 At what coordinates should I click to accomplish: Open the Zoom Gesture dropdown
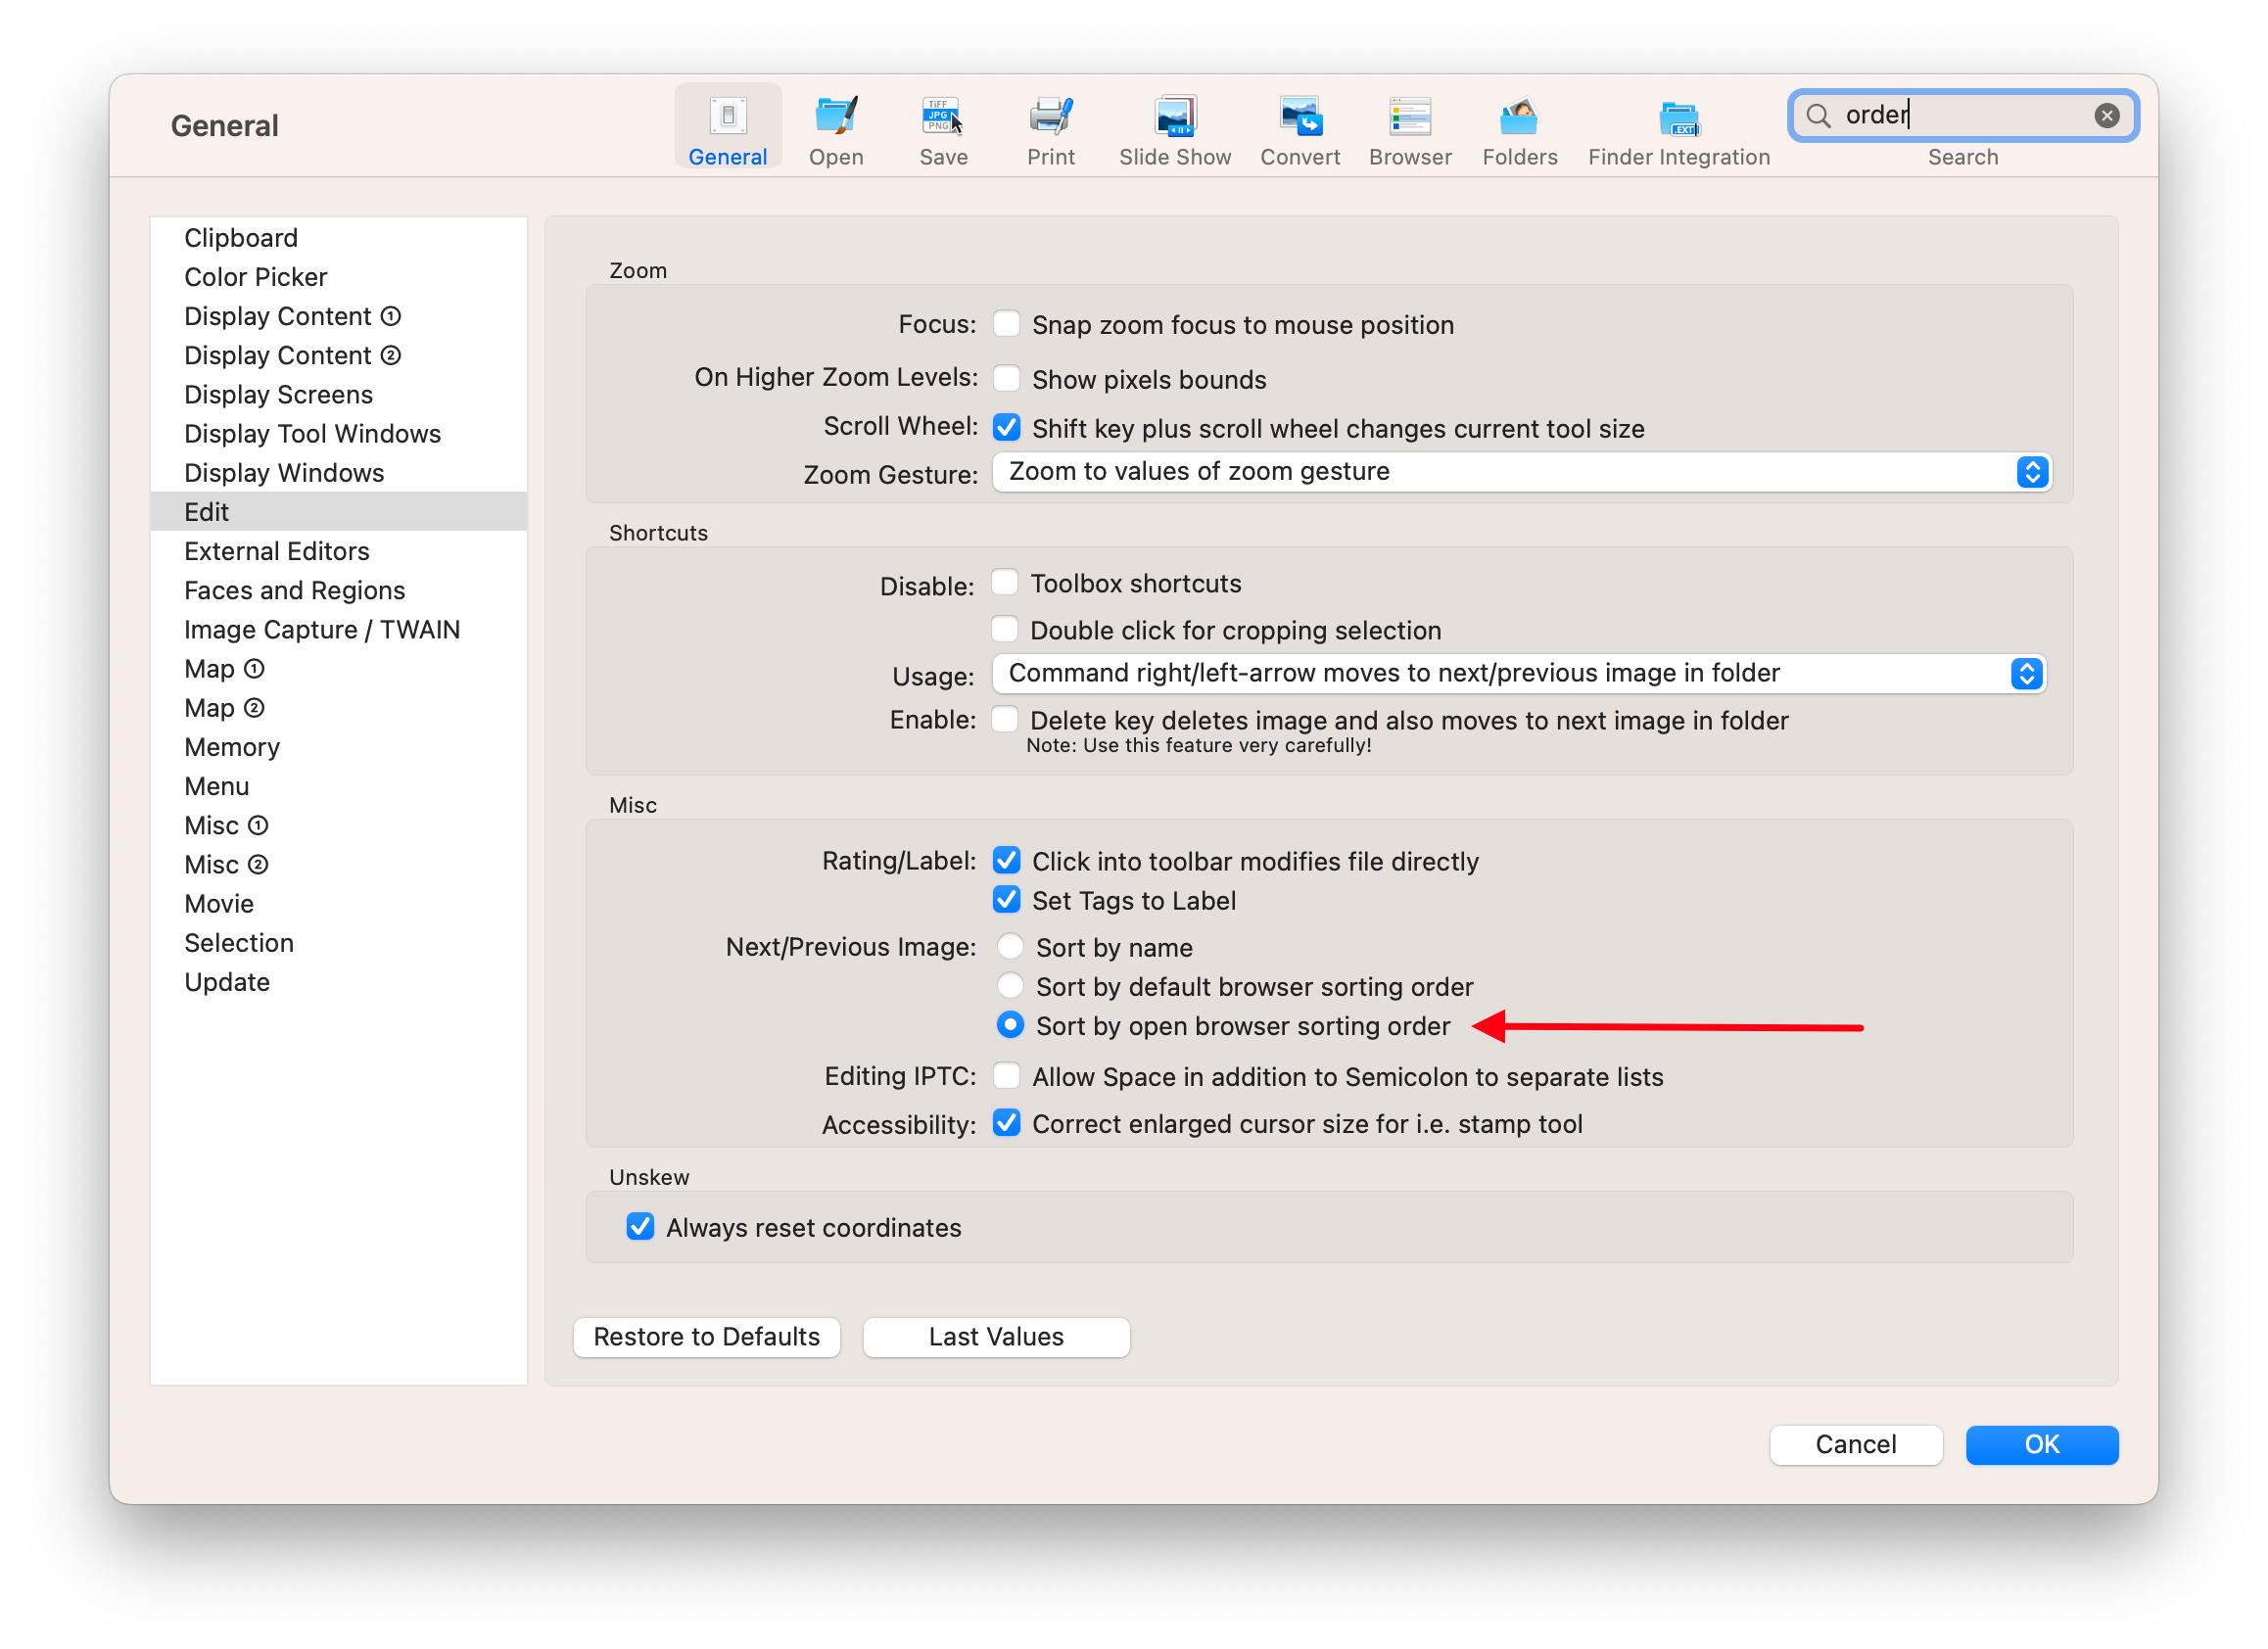point(1521,472)
